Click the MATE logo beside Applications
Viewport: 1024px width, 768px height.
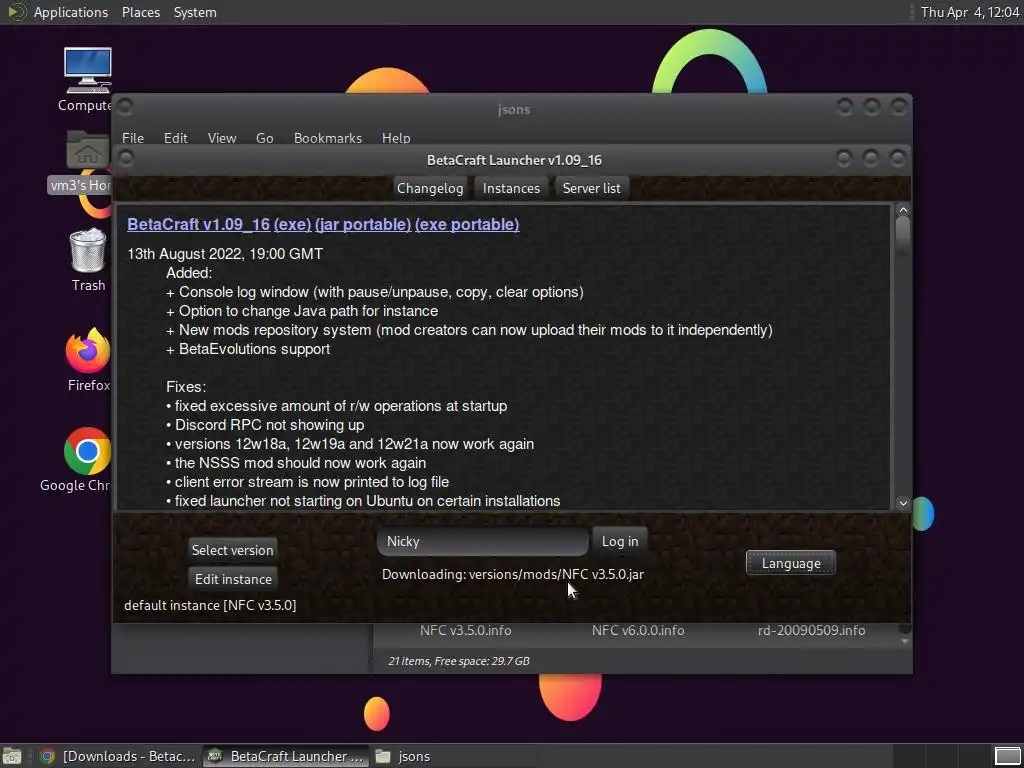coord(16,12)
